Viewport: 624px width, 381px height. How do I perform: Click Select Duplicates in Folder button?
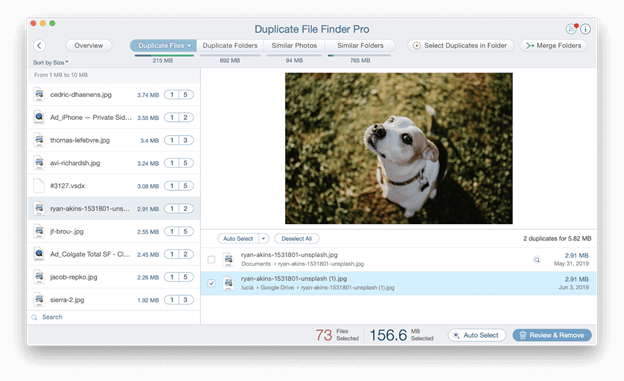(460, 45)
